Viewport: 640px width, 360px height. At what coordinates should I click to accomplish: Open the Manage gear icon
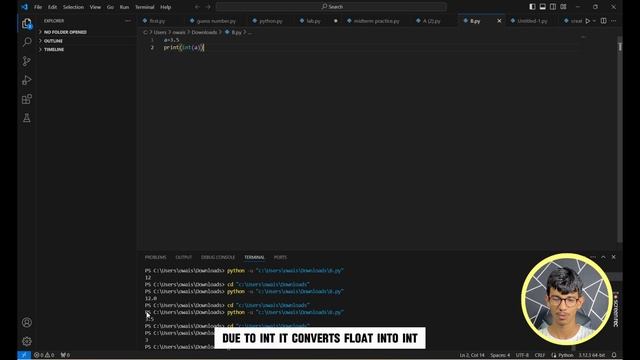(27, 341)
